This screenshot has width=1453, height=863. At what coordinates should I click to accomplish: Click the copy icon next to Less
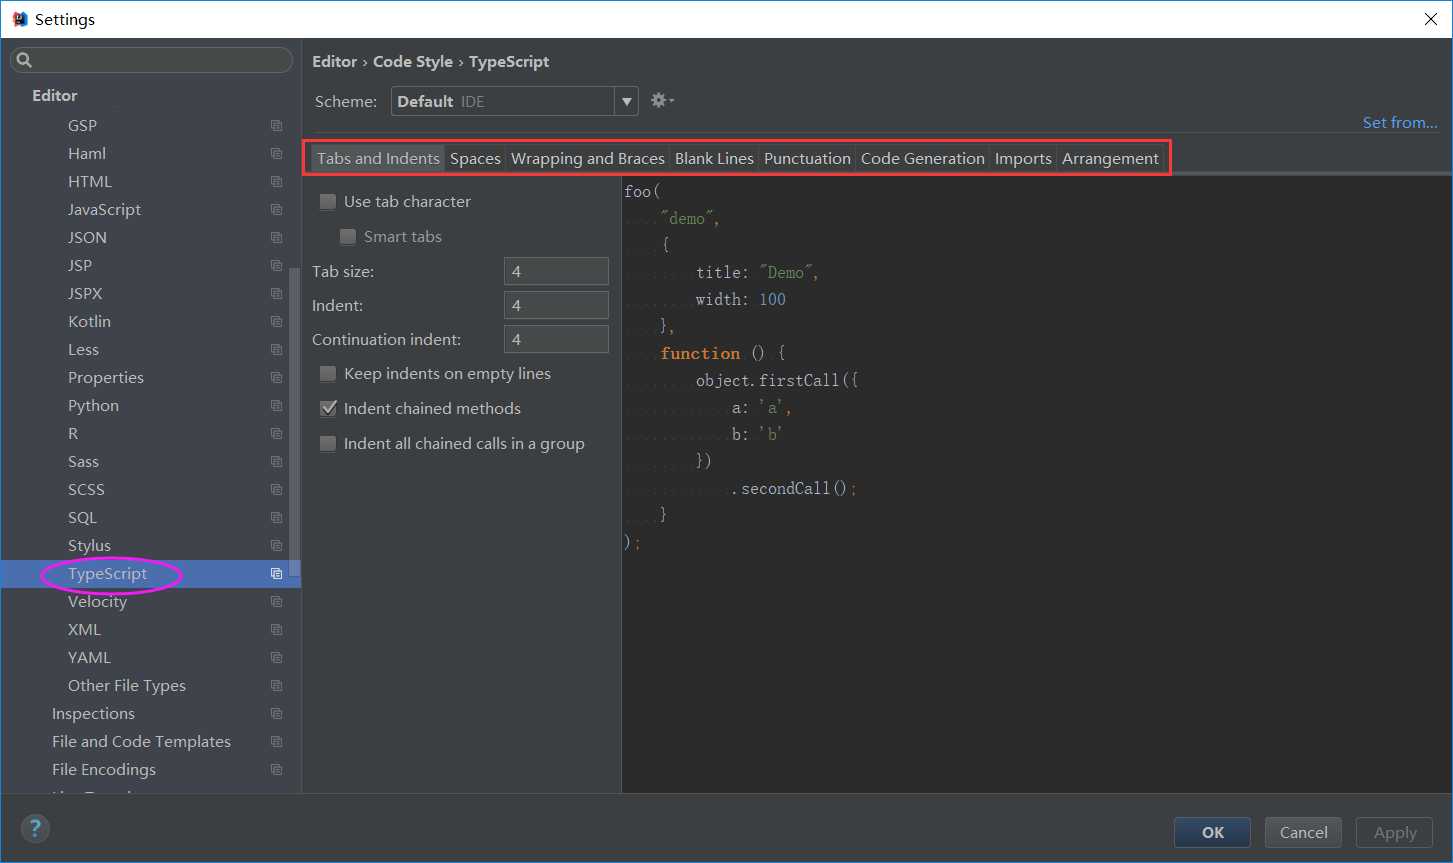(x=276, y=350)
